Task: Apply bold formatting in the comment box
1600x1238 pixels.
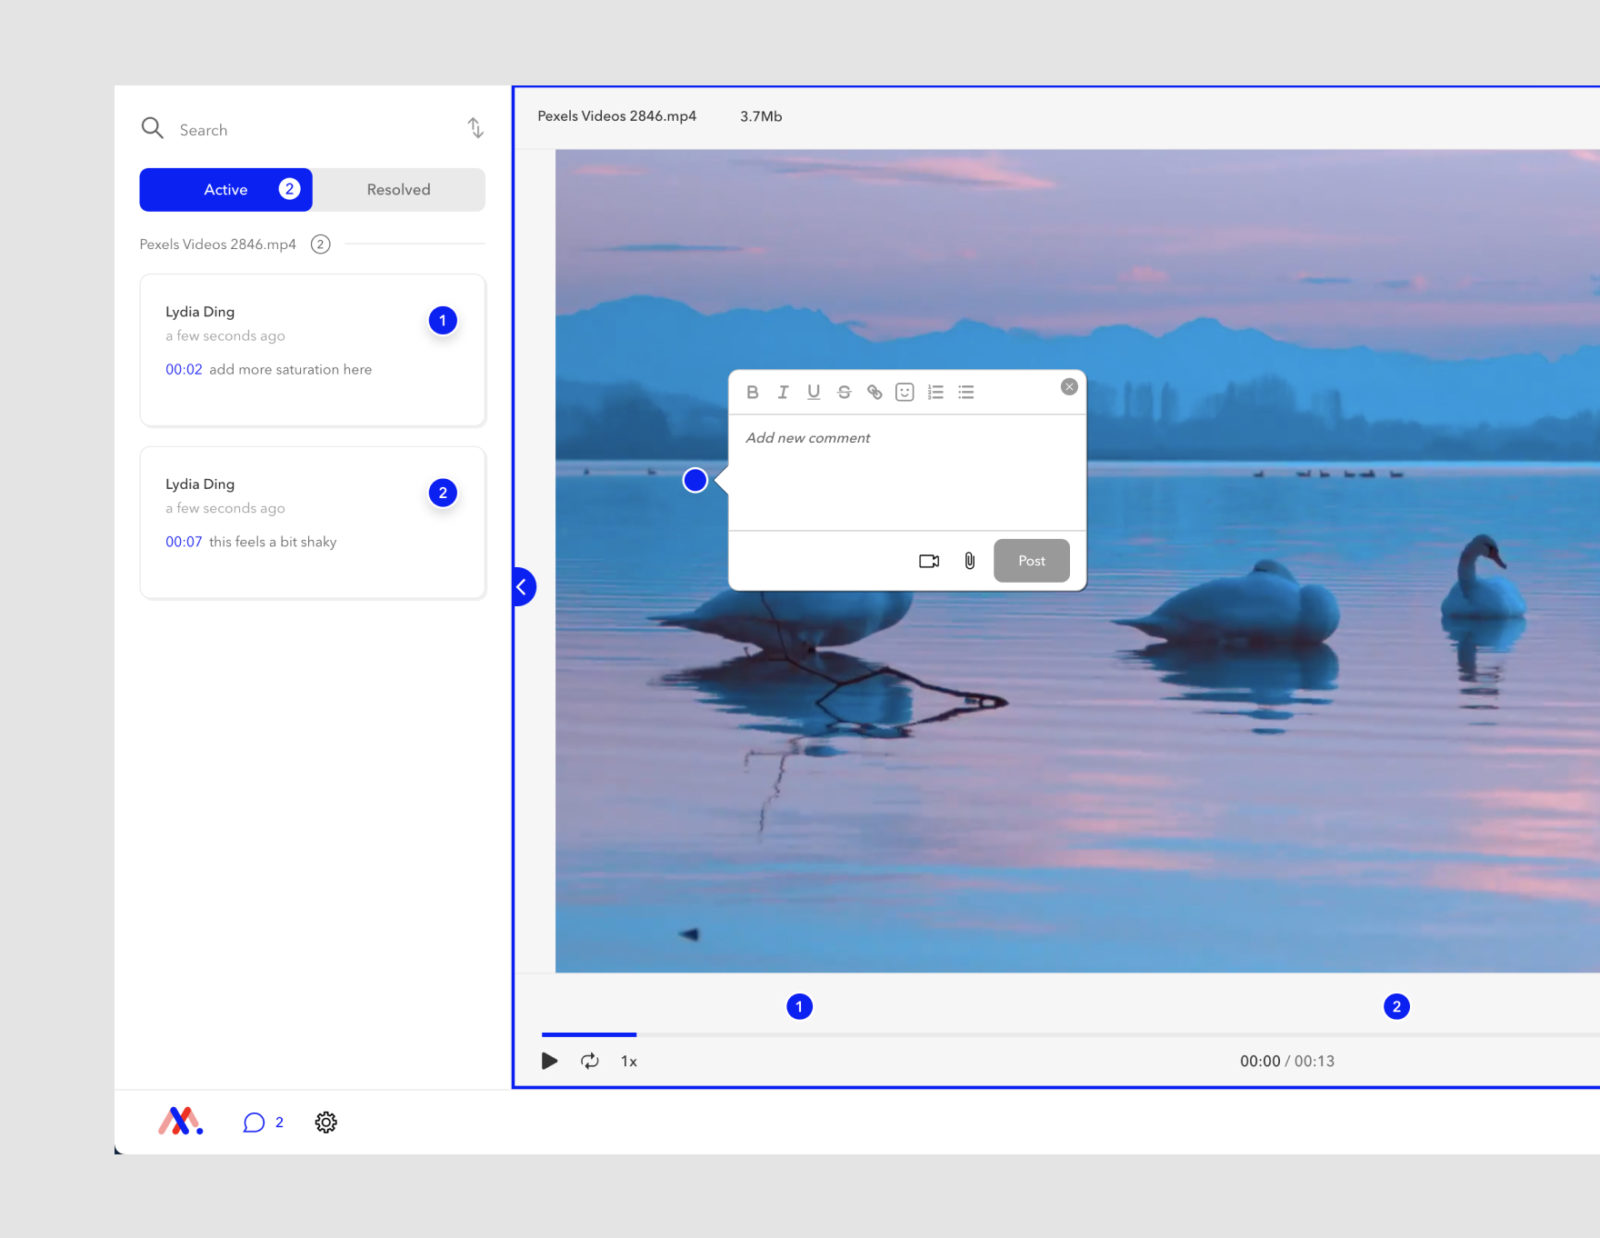Action: (x=752, y=391)
